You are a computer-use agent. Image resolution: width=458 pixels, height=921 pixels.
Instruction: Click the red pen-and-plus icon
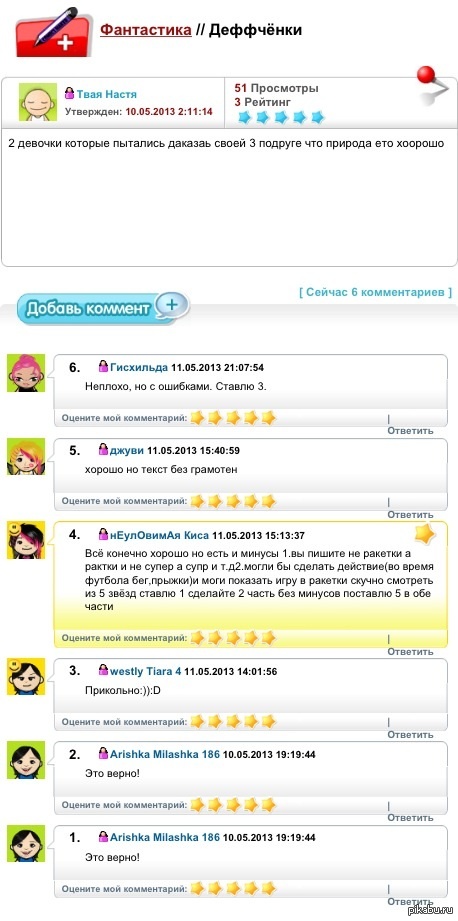(x=54, y=32)
